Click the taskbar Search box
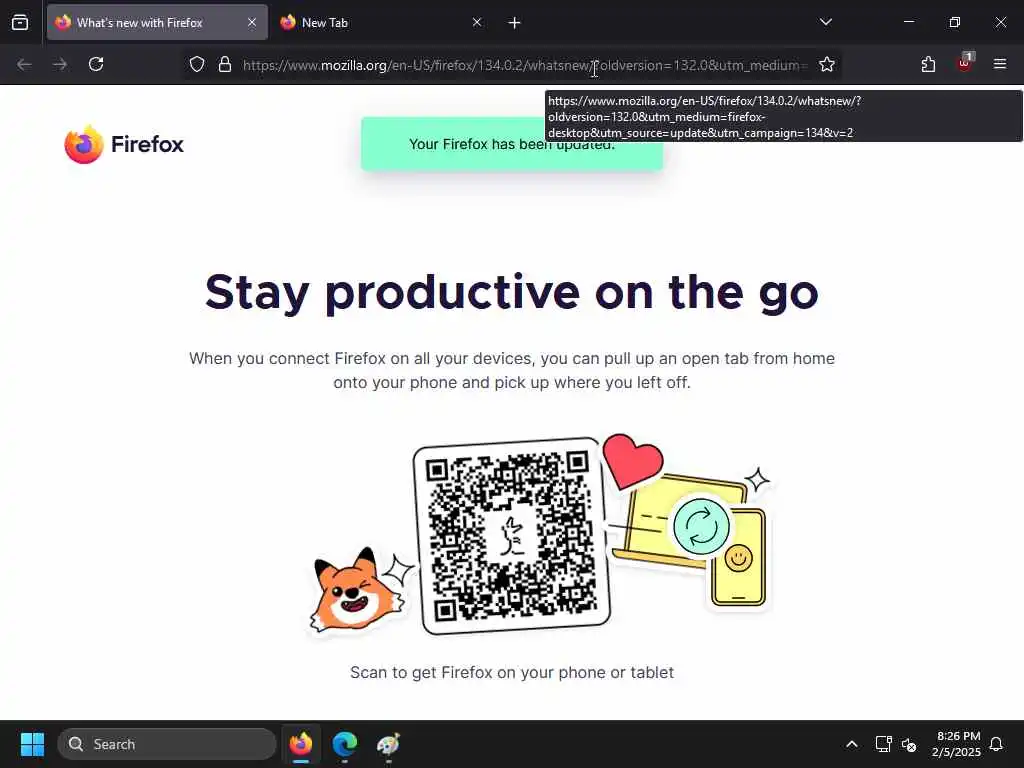 (x=167, y=744)
